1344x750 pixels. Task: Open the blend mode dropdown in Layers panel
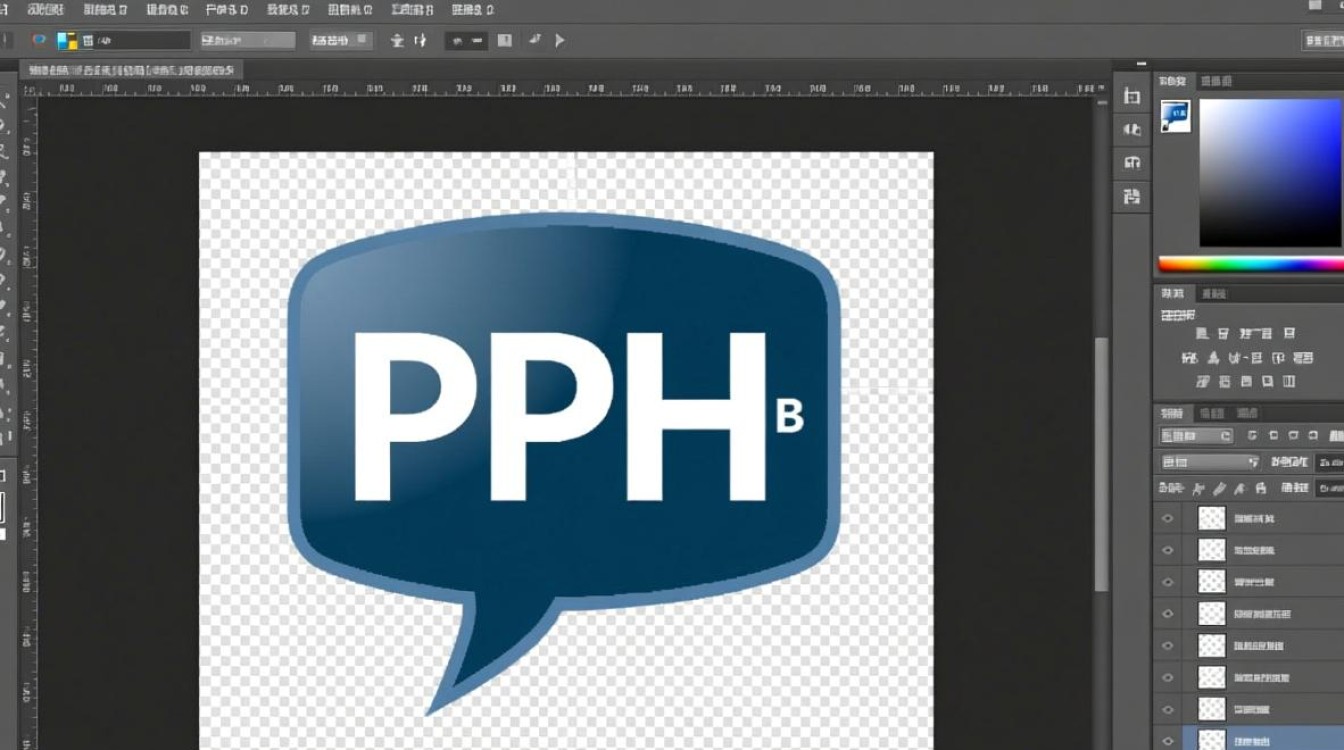pyautogui.click(x=1209, y=462)
